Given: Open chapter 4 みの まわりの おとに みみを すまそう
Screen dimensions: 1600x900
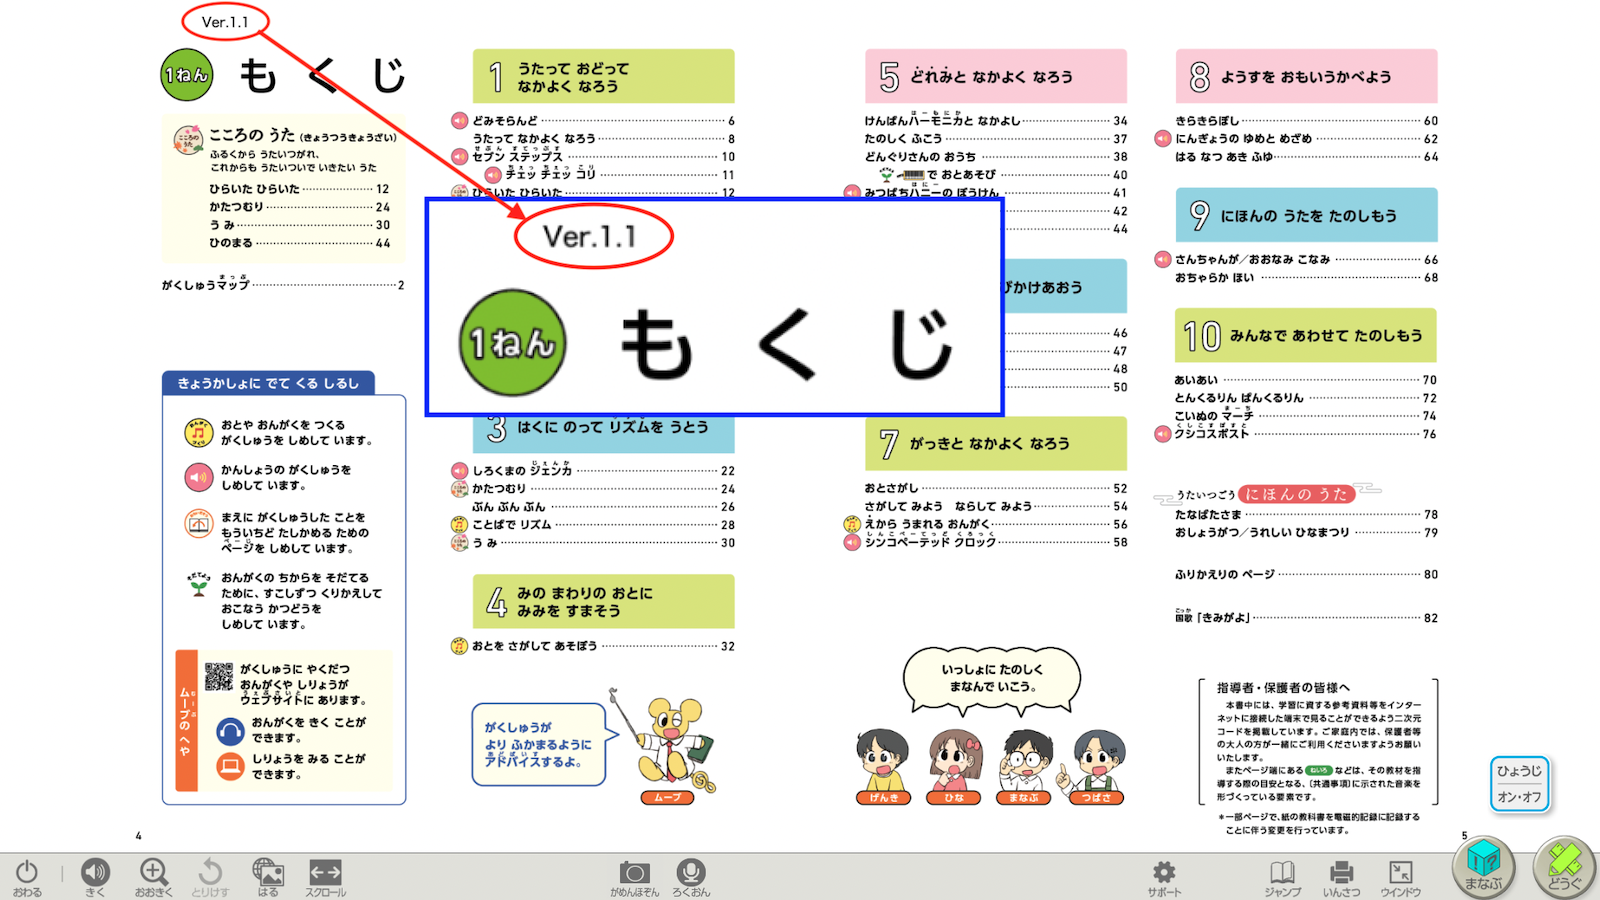Looking at the screenshot, I should (x=604, y=601).
